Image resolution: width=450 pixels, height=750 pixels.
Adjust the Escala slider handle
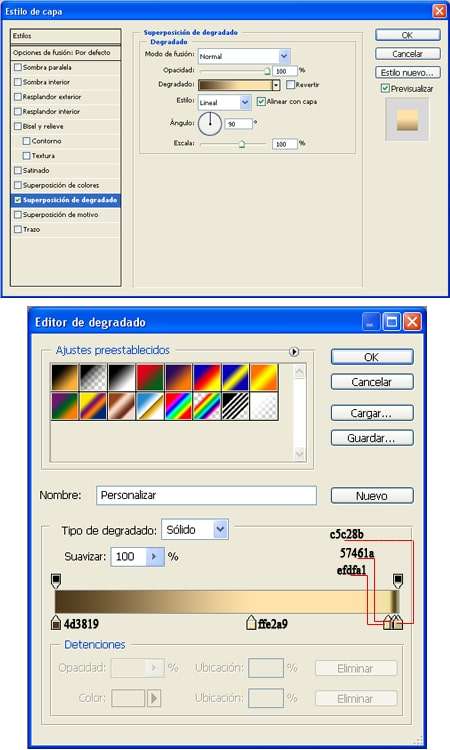(242, 144)
